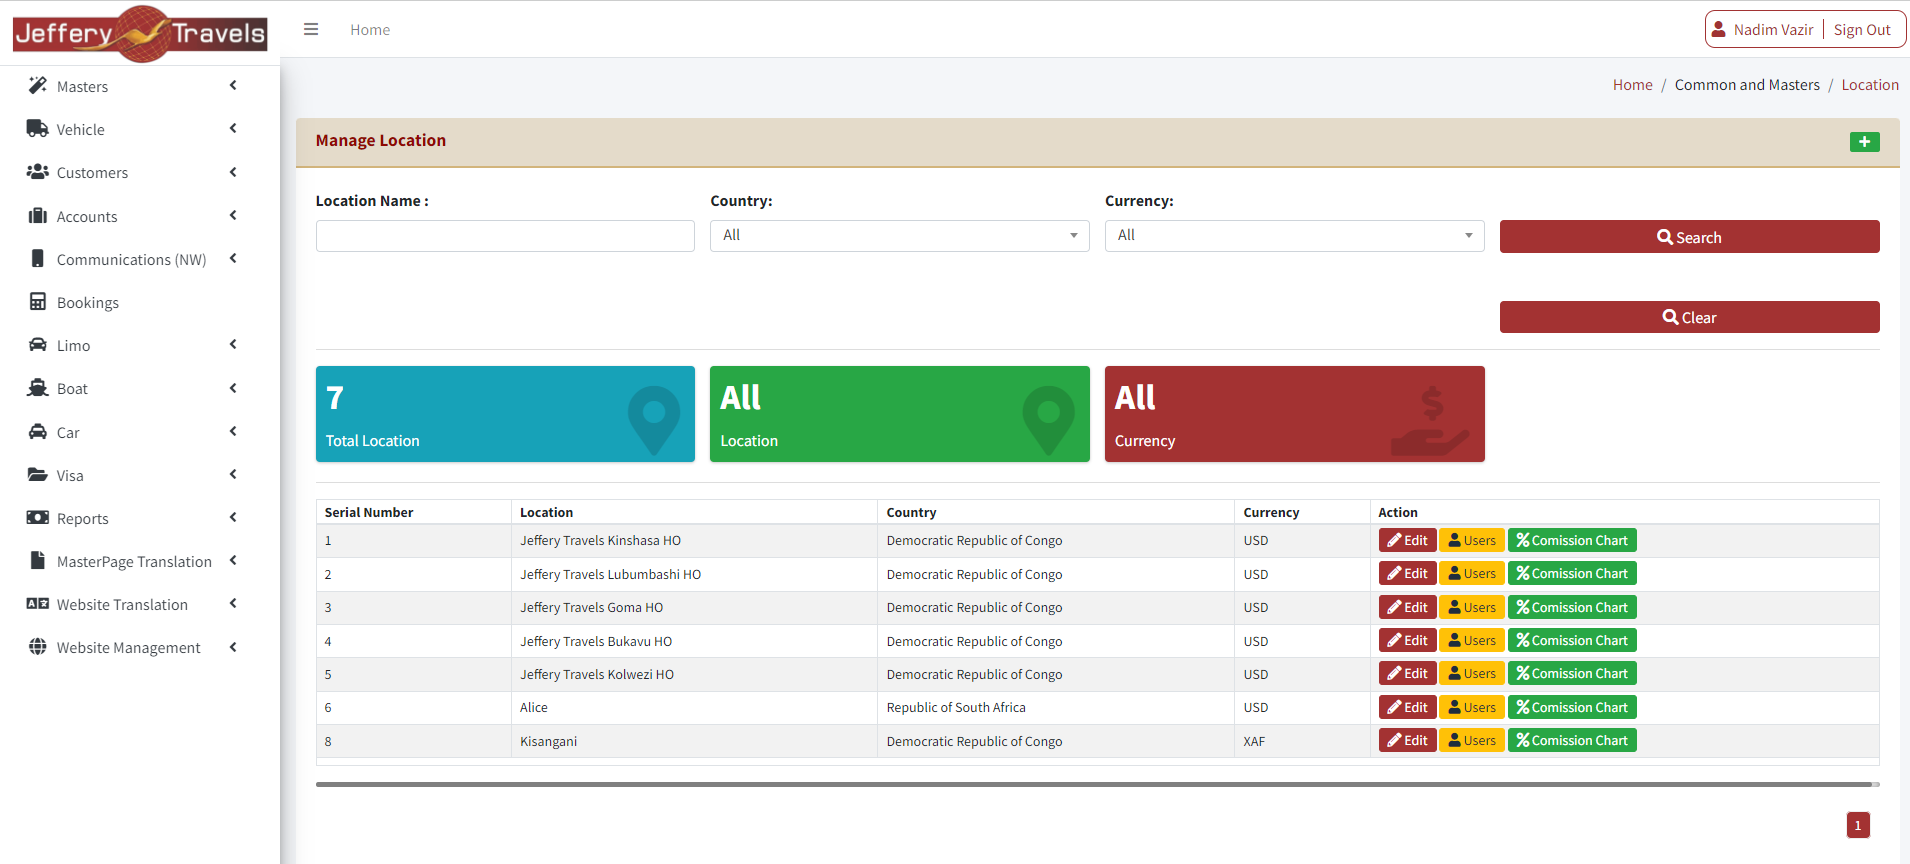Click the globe icon for Website Management
This screenshot has width=1910, height=864.
38,647
